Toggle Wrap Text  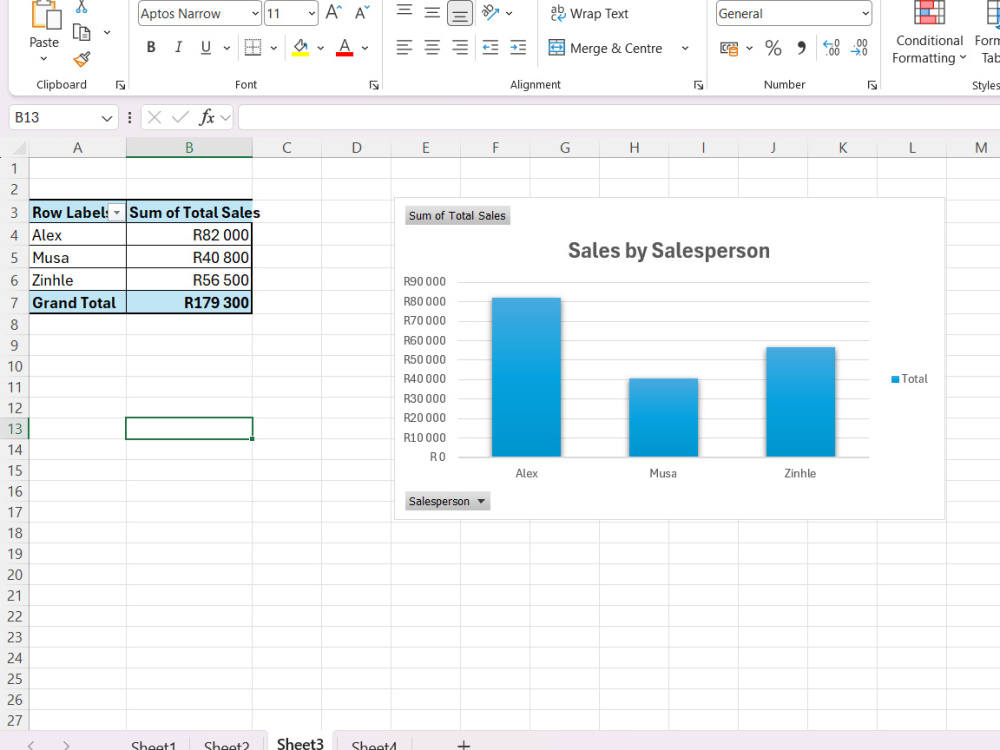point(589,13)
